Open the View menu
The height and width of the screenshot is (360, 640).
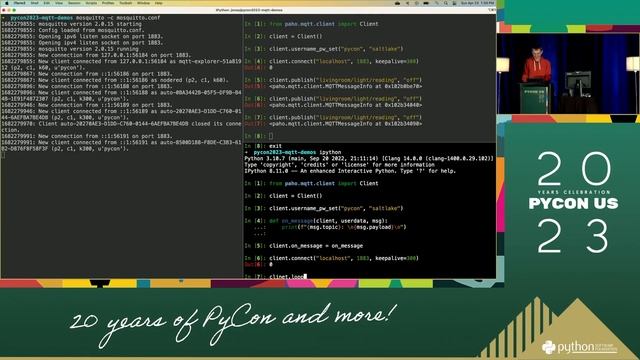coord(59,3)
